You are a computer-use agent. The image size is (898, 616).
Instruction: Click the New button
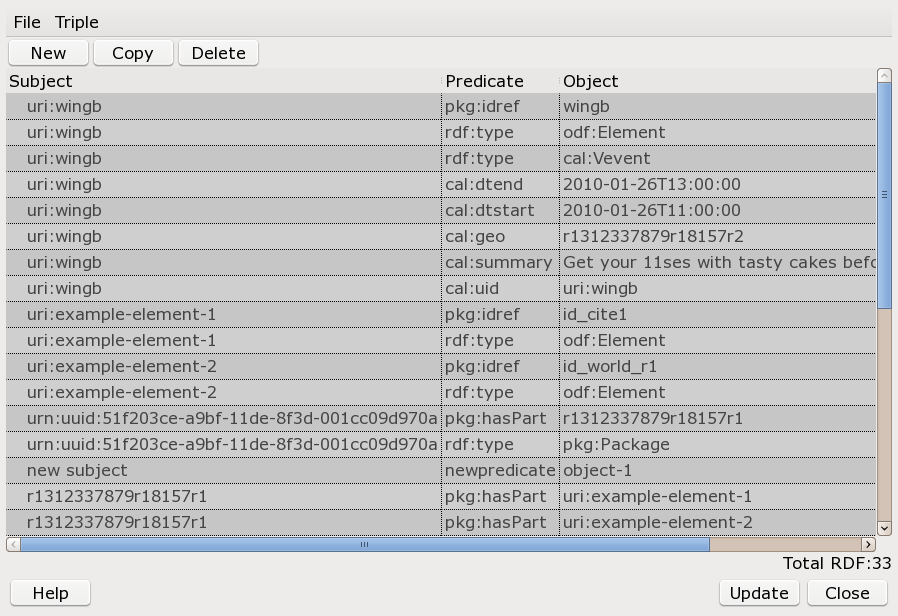coord(47,52)
